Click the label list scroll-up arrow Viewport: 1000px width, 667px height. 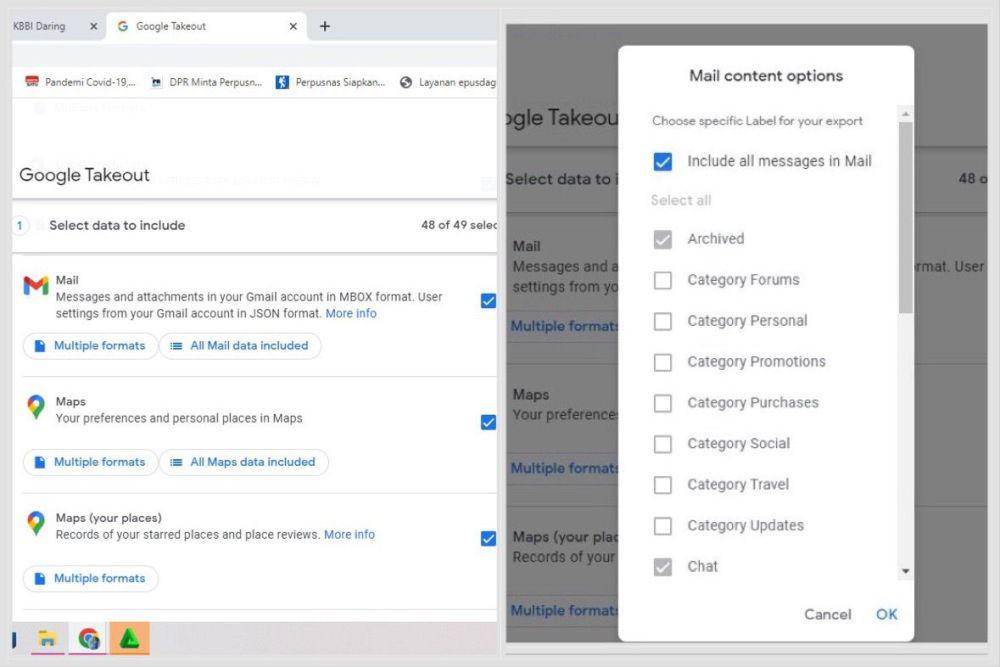906,114
